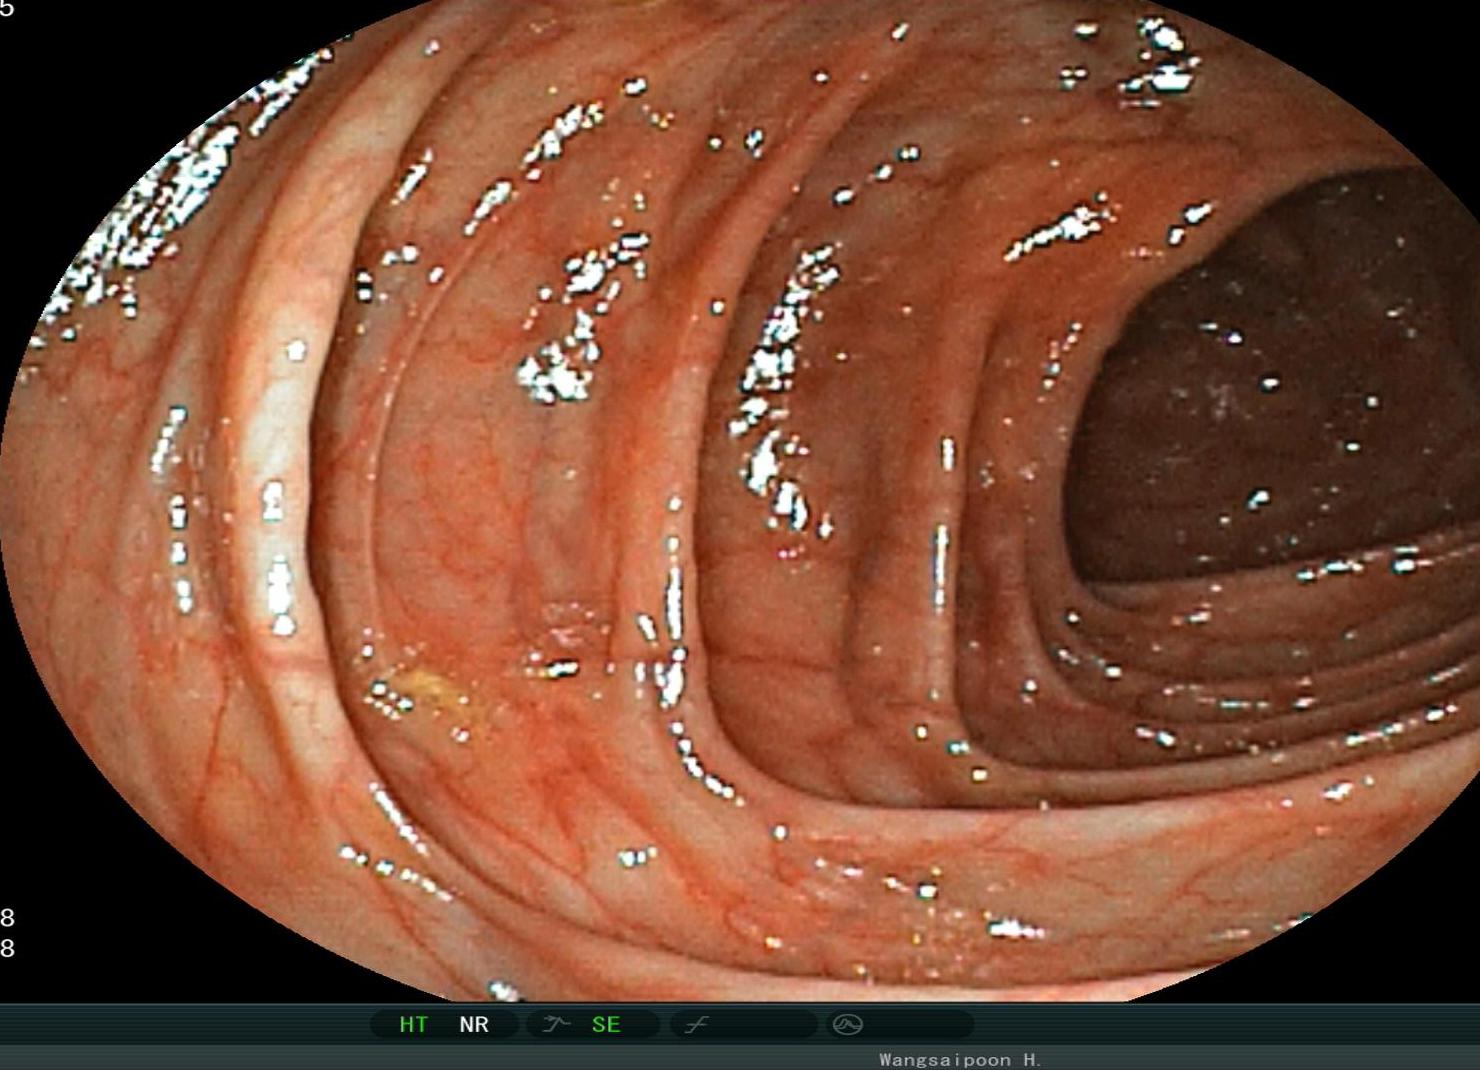1480x1070 pixels.
Task: Click the name Wangsaipoon H.
Action: [961, 1059]
